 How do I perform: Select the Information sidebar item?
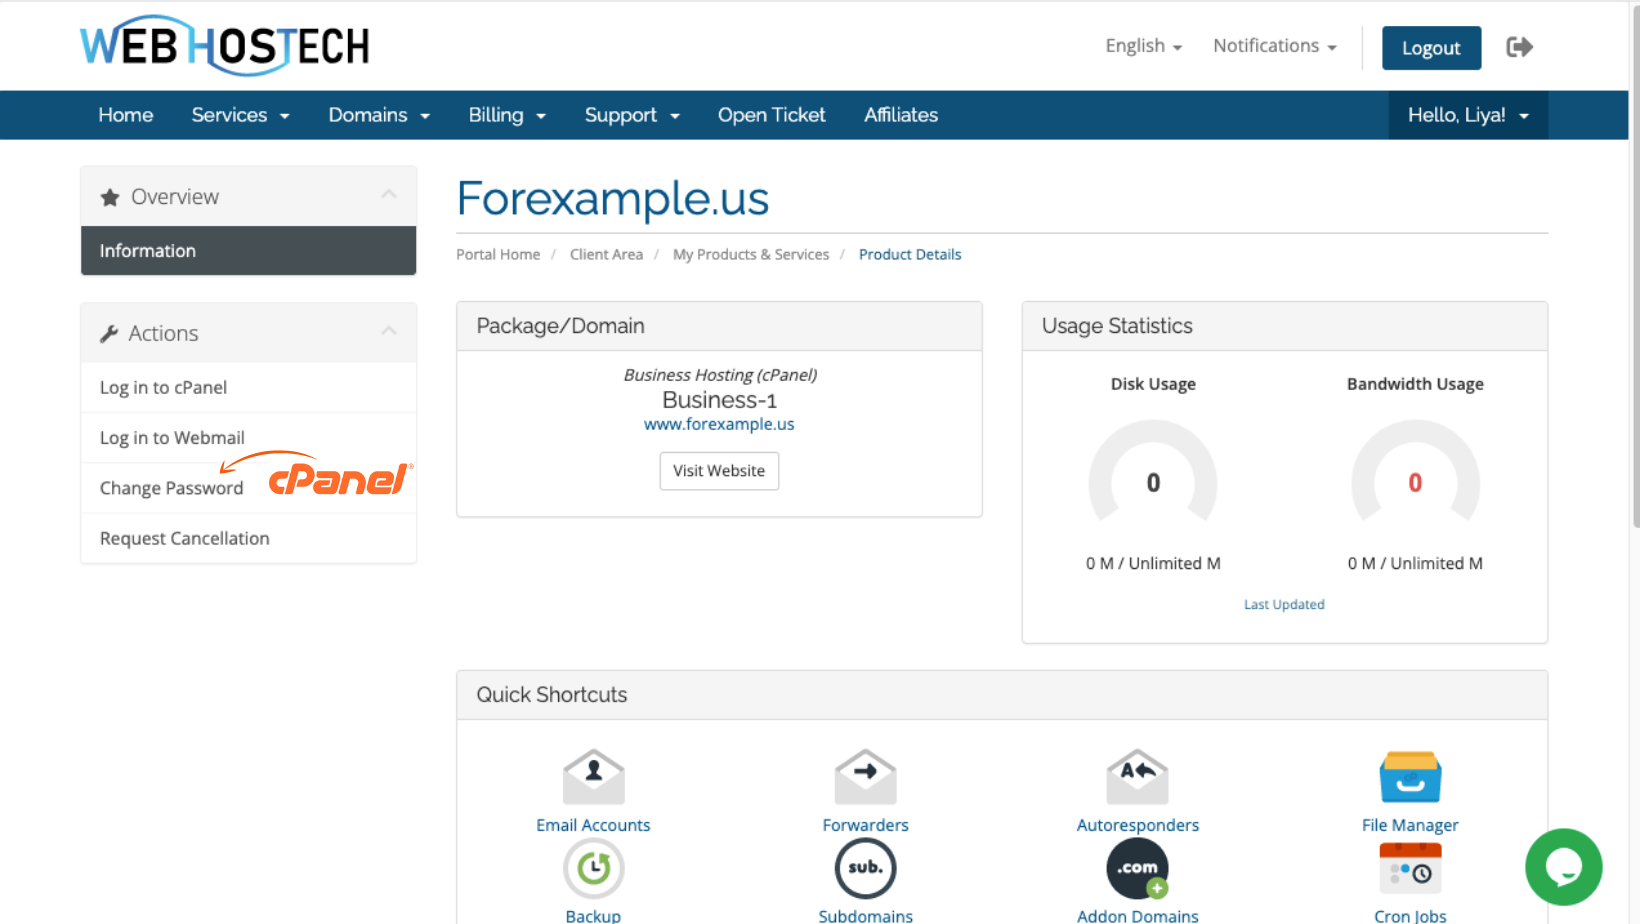tap(248, 251)
